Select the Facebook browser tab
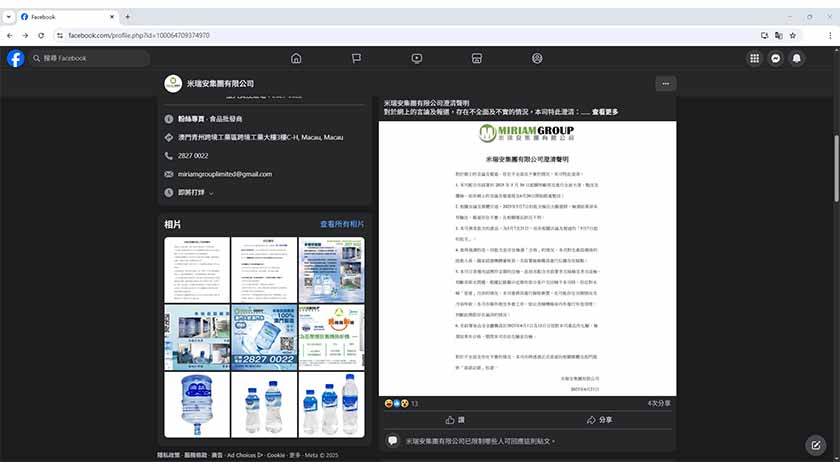Screen dimensions: 840x470 click(67, 17)
